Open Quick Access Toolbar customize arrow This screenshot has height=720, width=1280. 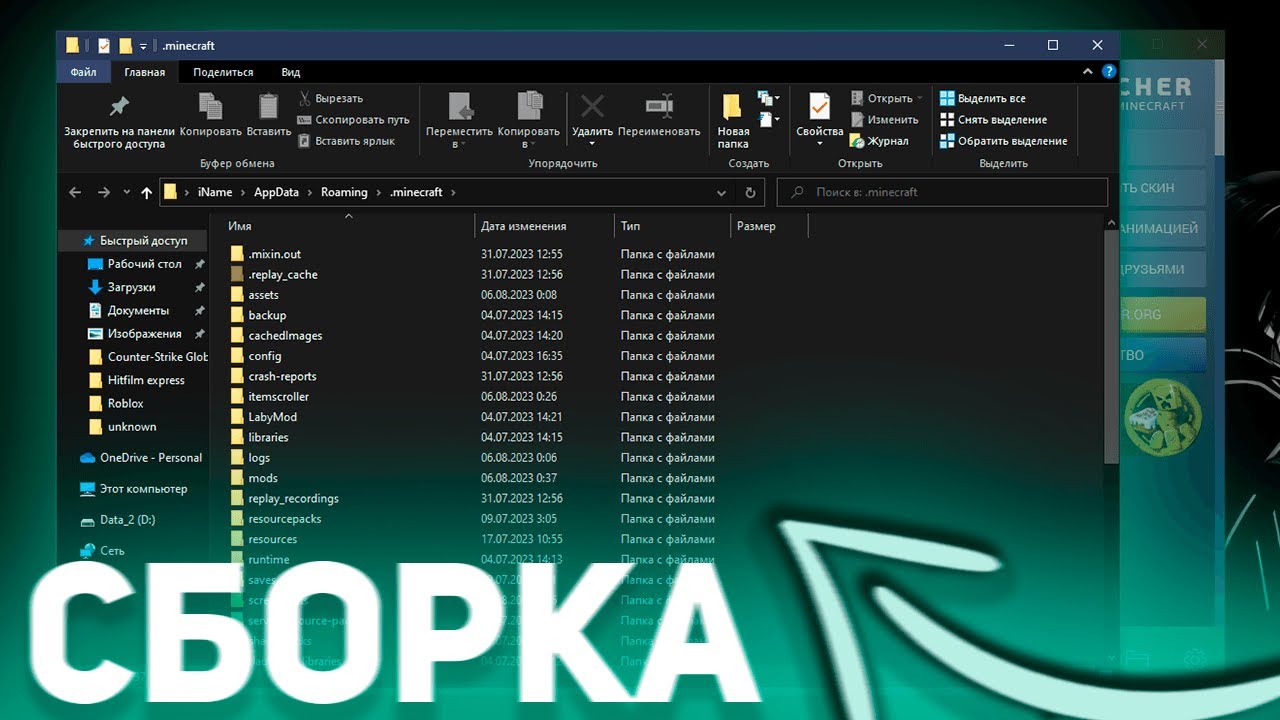click(143, 46)
